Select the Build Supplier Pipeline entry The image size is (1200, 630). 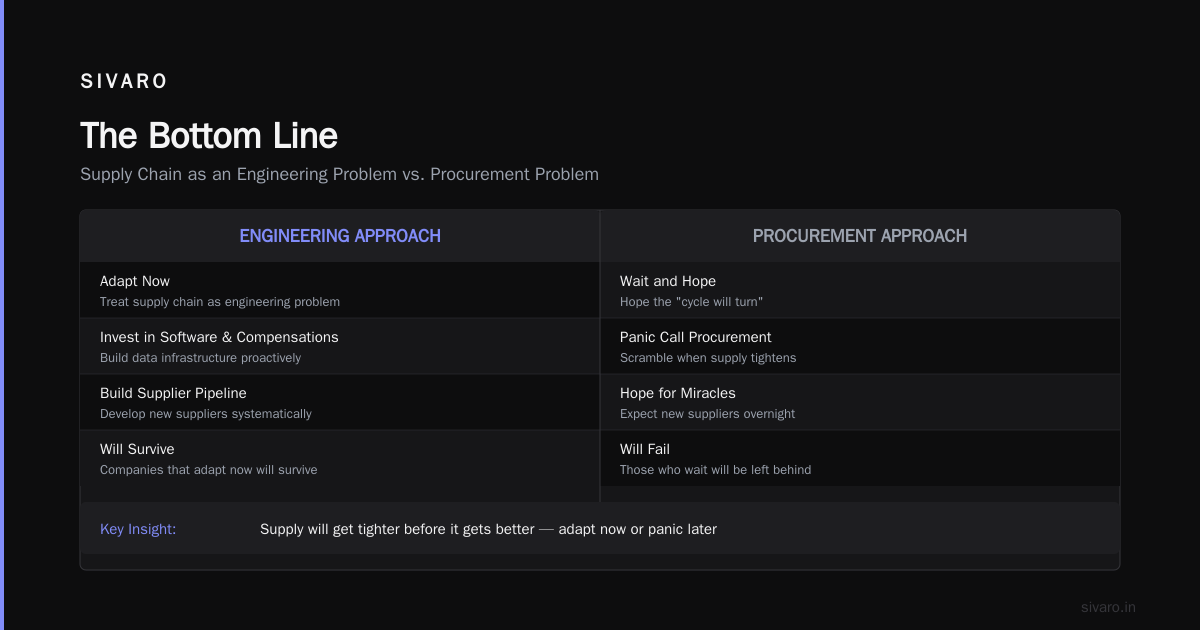coord(340,402)
